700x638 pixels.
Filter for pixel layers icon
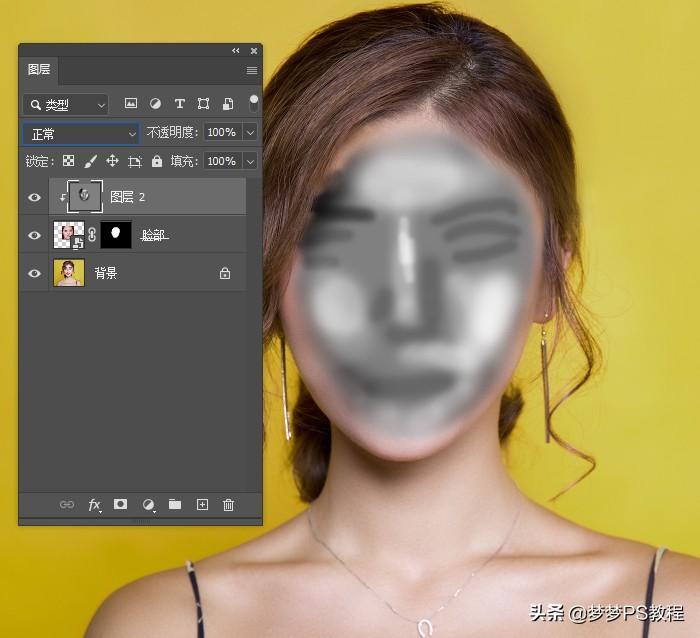tap(130, 104)
